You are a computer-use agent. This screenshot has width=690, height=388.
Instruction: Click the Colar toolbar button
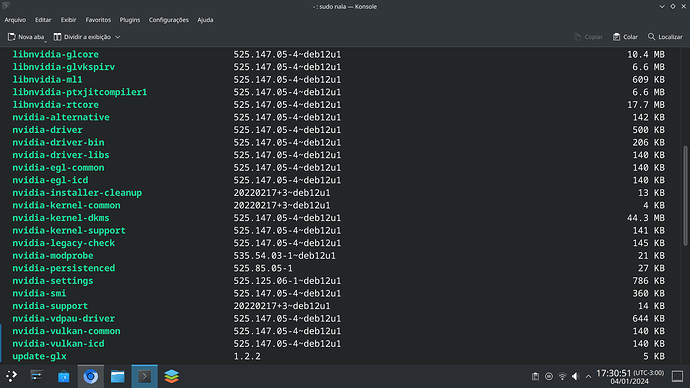(x=625, y=37)
